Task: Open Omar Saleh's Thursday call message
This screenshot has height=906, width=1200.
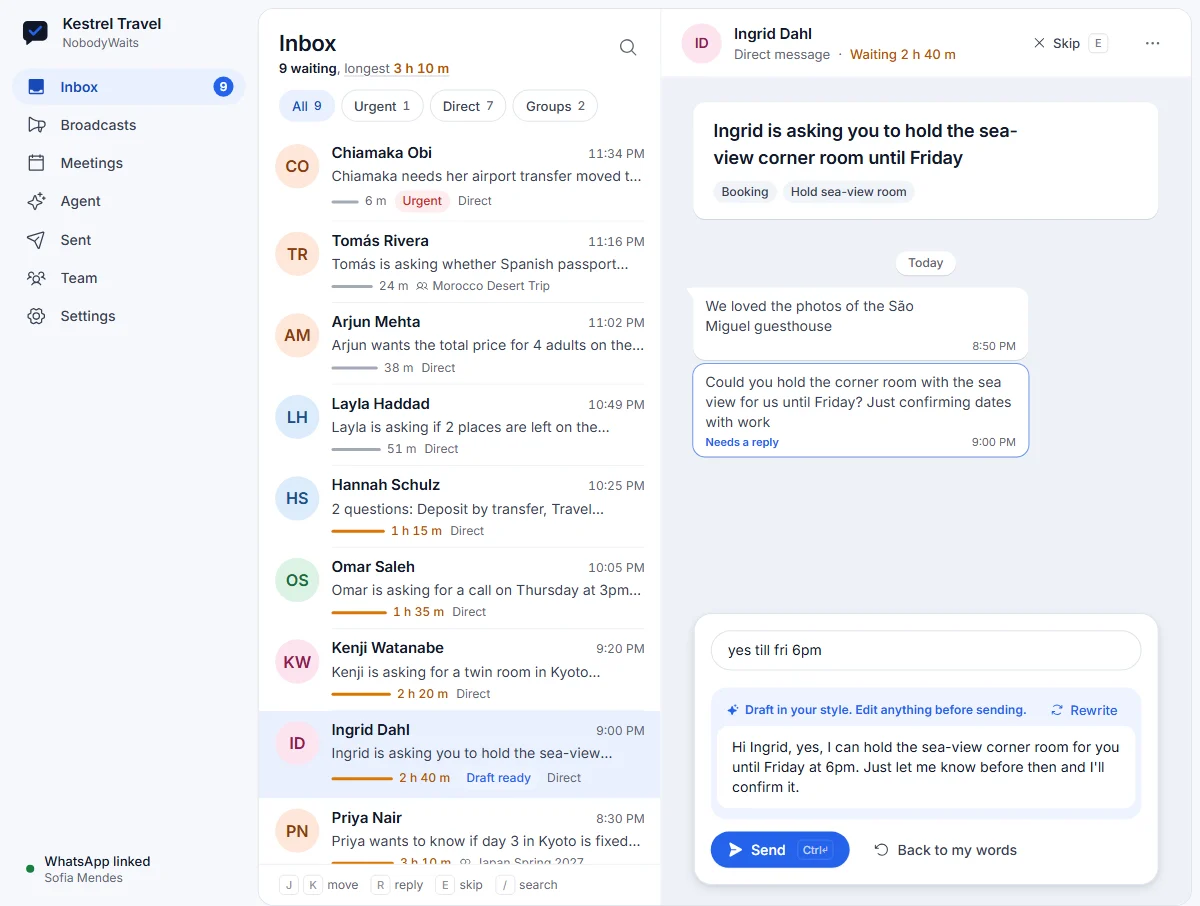Action: pos(487,590)
